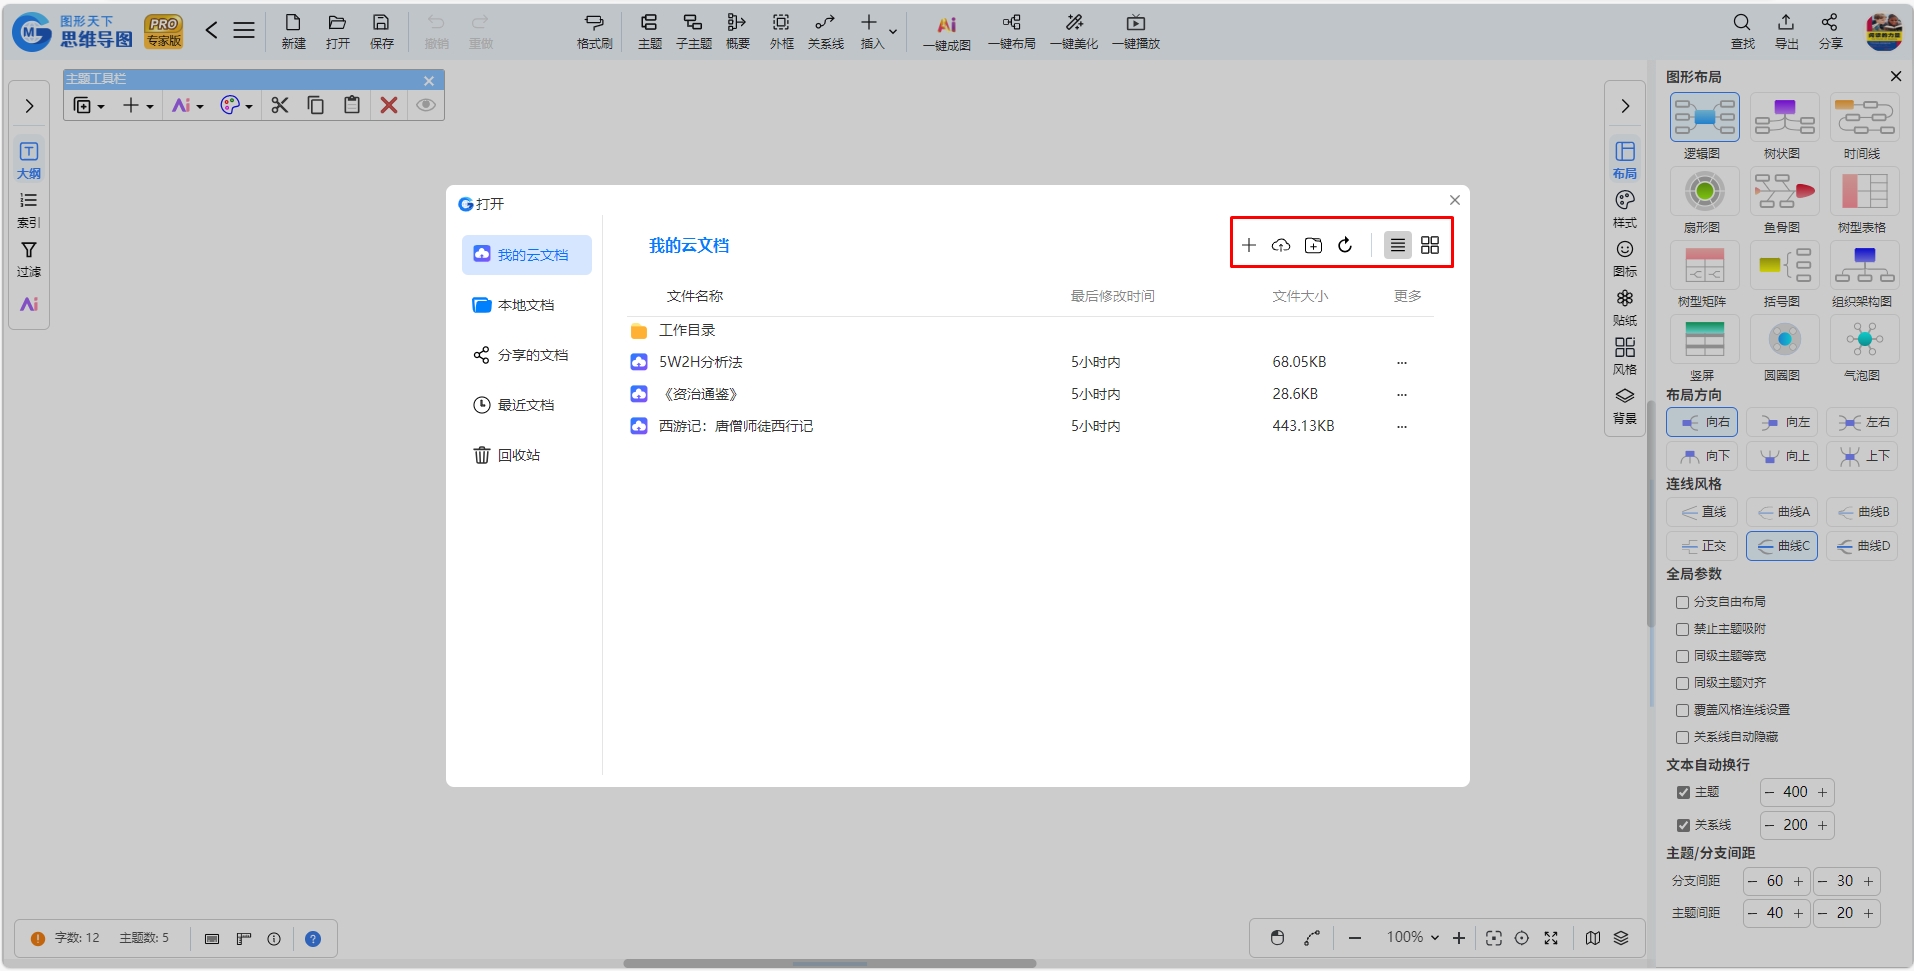Click the plus icon to add document
Screen dimensions: 1914x971
pos(1249,245)
